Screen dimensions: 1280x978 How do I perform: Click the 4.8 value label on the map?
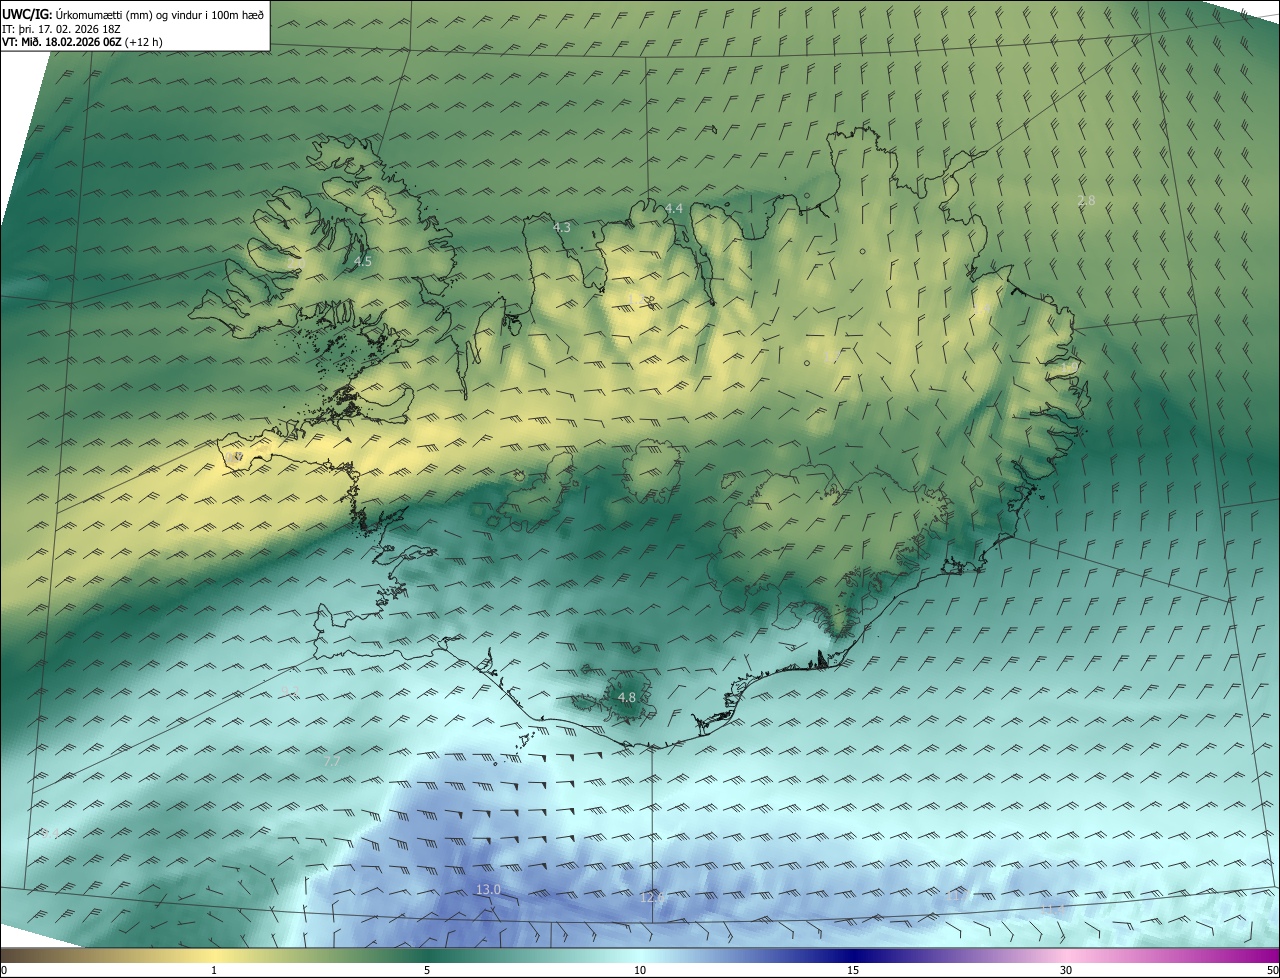[627, 697]
